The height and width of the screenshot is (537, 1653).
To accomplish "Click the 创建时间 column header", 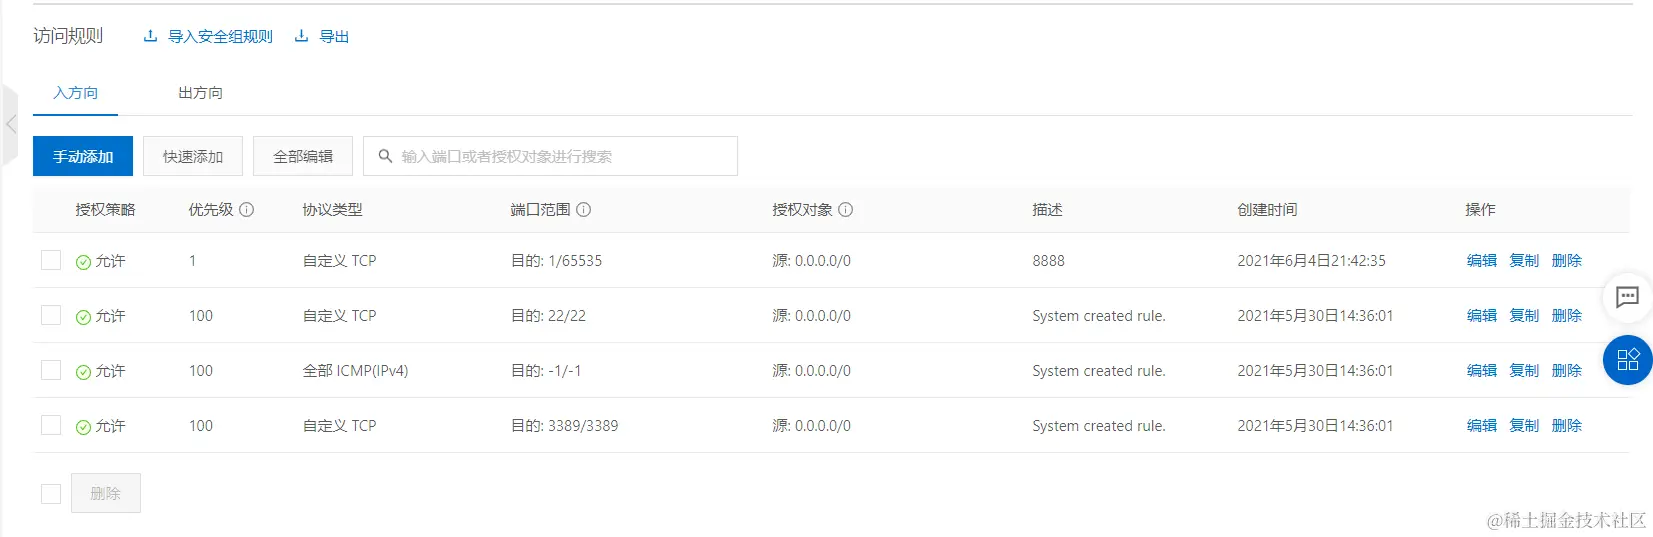I will (1267, 210).
